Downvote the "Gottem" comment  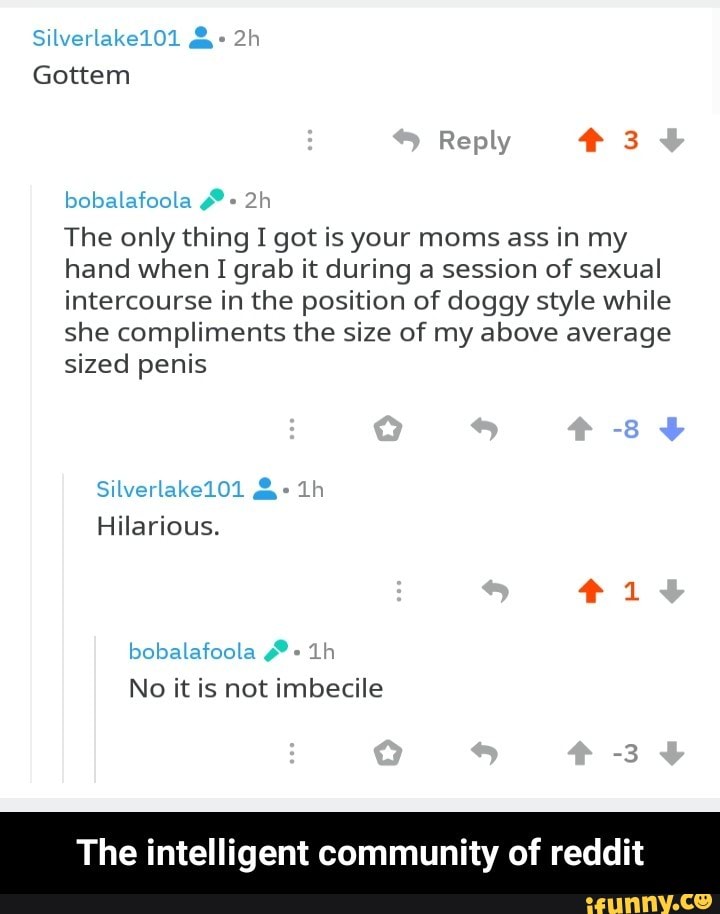[x=673, y=141]
